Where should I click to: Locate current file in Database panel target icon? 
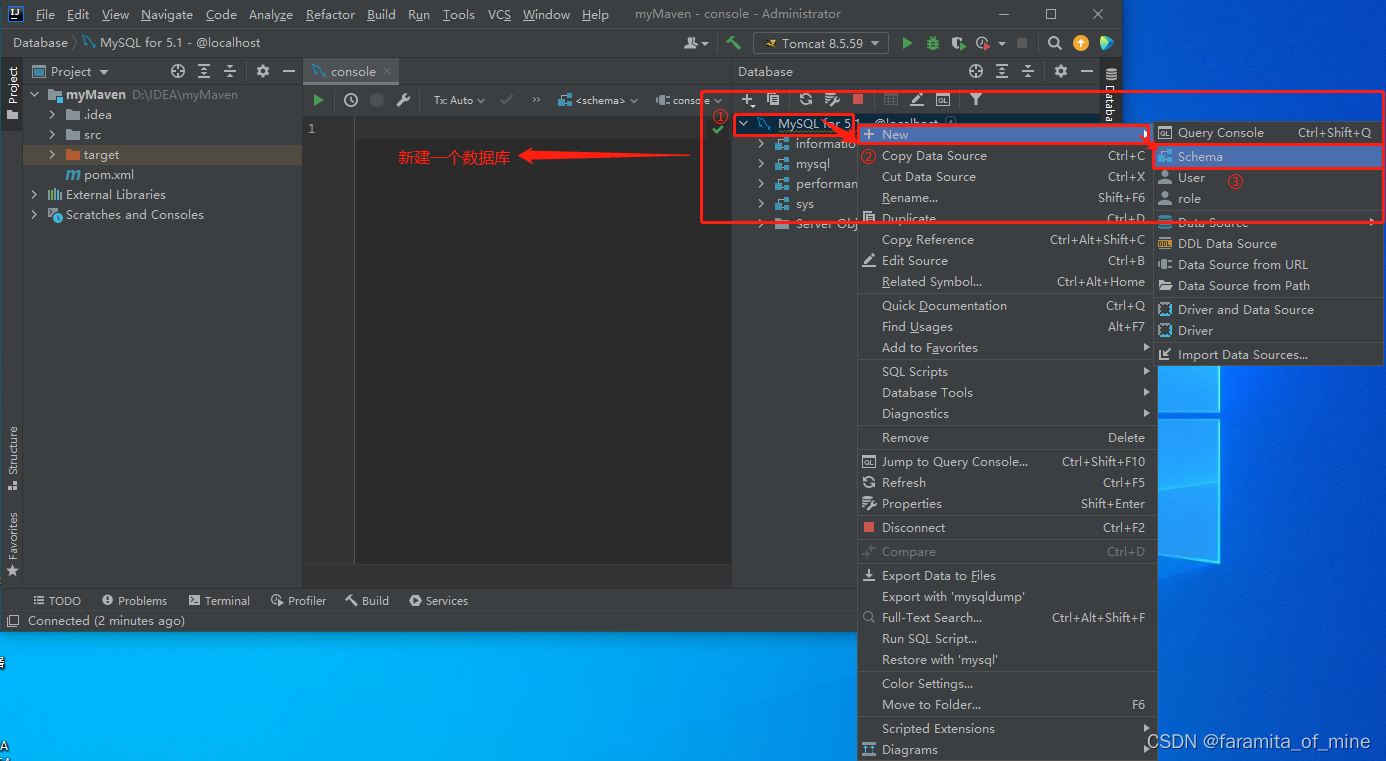click(976, 71)
